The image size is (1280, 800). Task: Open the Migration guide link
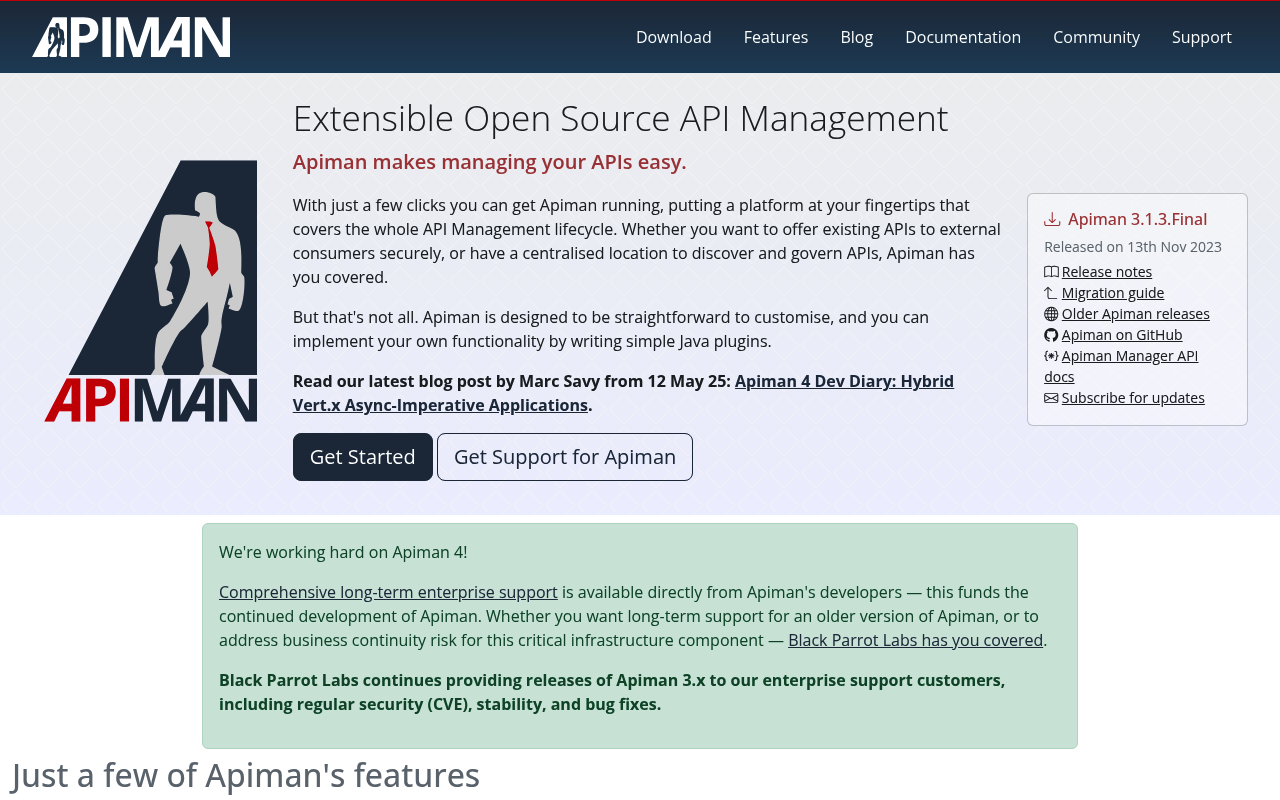[x=1113, y=293]
